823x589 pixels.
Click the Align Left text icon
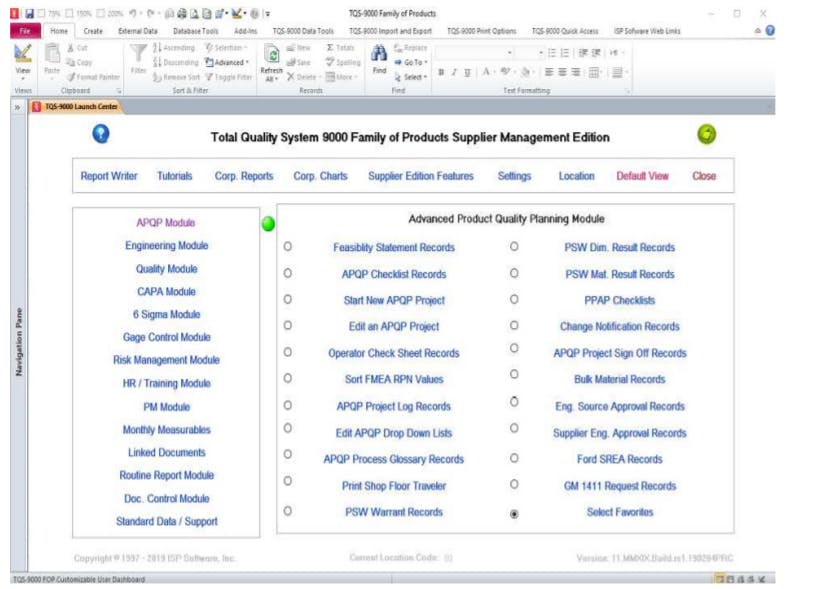549,72
